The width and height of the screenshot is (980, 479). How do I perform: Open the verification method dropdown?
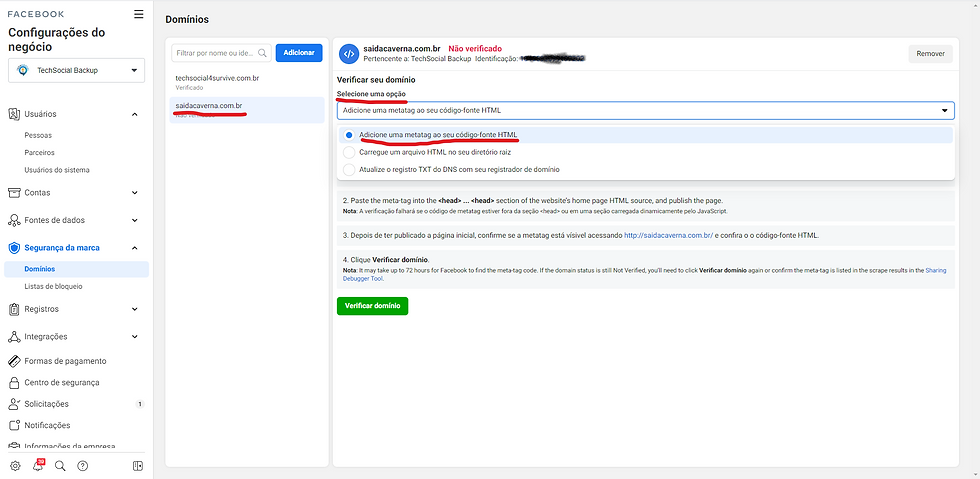[x=646, y=111]
